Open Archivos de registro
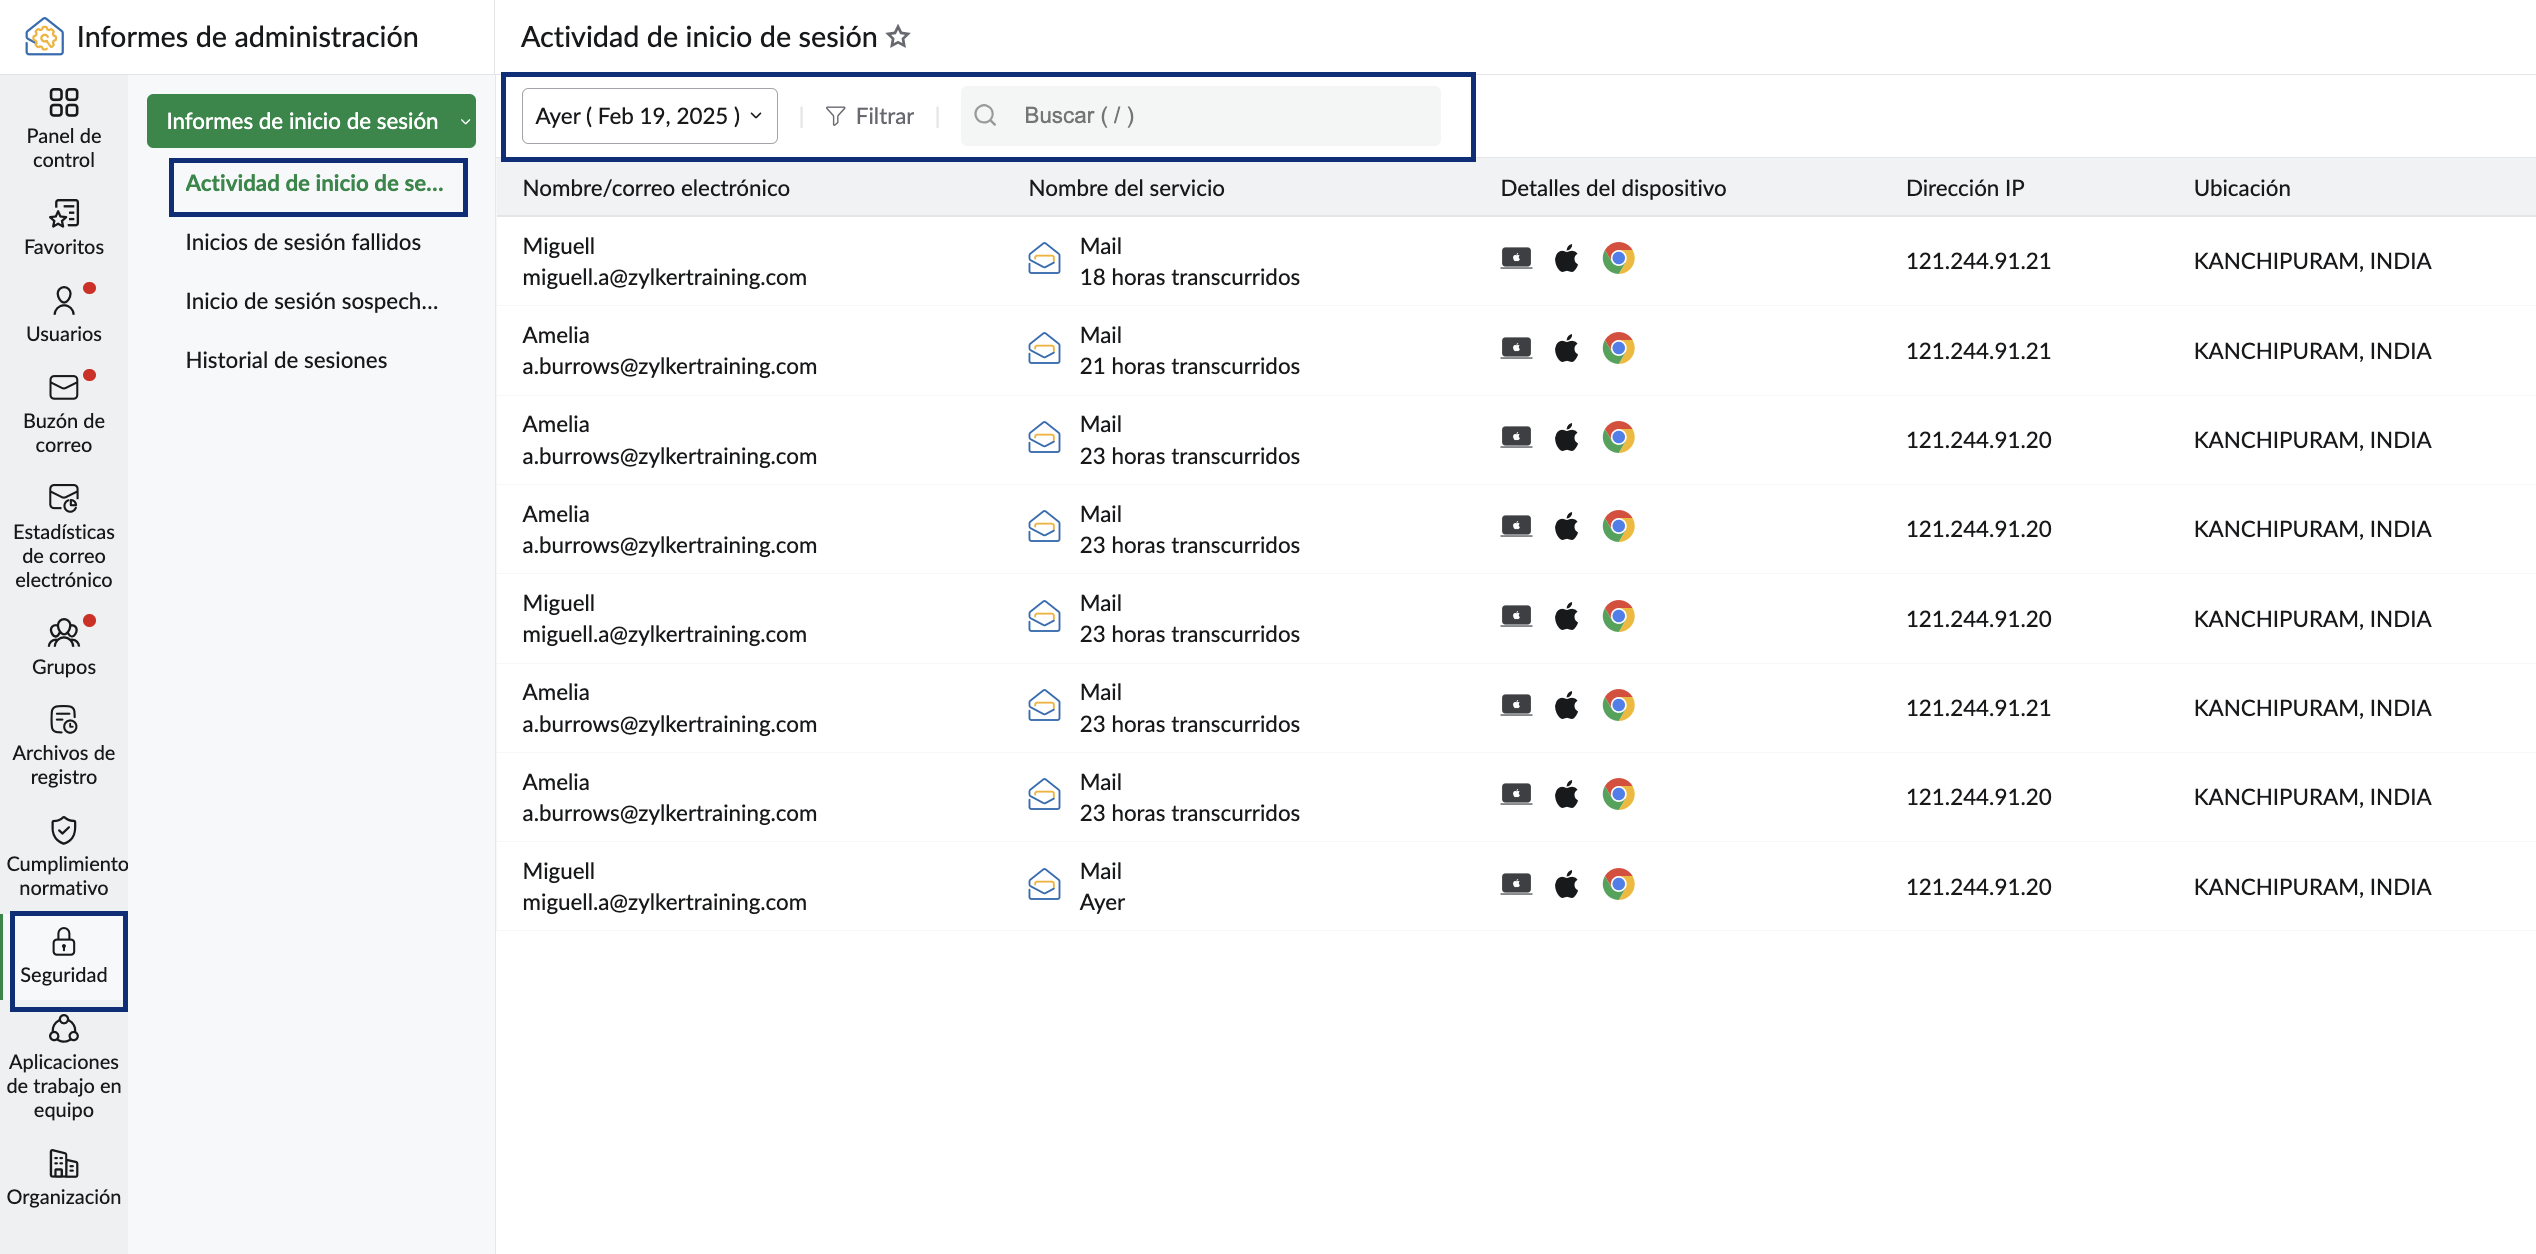 63,746
